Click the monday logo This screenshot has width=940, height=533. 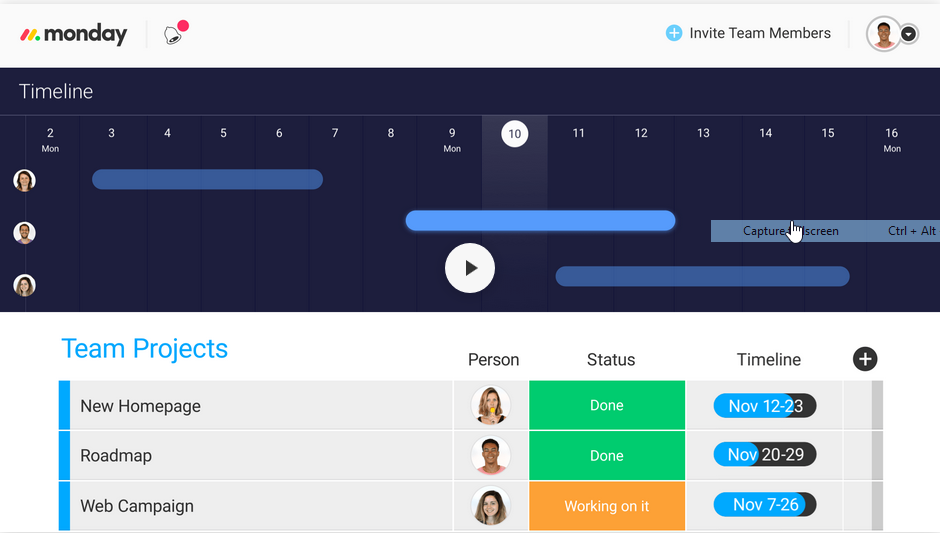(x=74, y=34)
